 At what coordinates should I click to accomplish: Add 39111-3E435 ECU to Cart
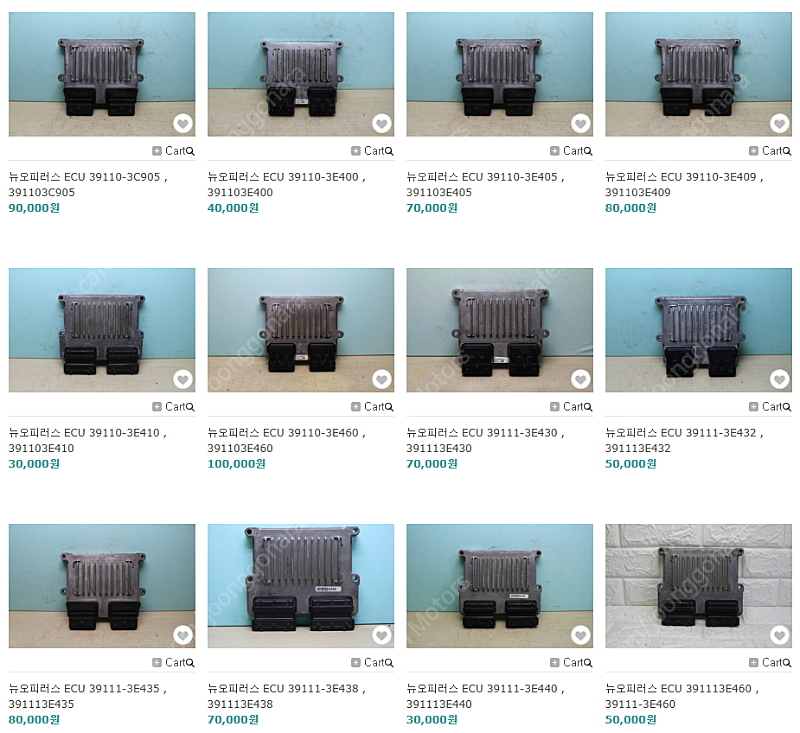(169, 663)
